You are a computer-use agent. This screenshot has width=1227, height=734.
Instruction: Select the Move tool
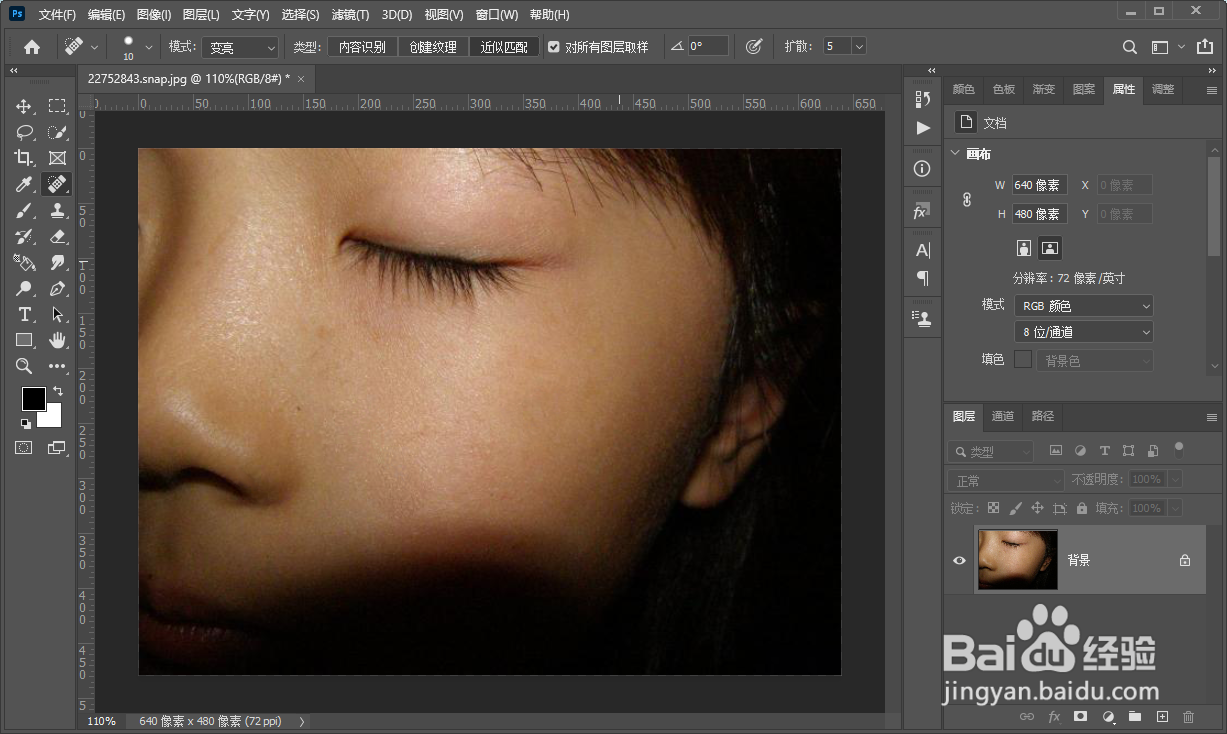pos(24,106)
